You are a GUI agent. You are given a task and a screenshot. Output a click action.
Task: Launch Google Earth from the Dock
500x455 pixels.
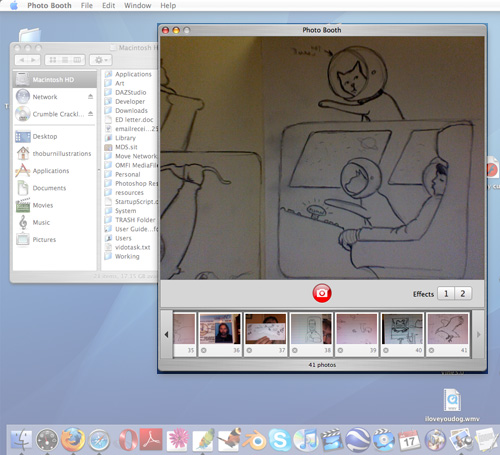(x=357, y=440)
